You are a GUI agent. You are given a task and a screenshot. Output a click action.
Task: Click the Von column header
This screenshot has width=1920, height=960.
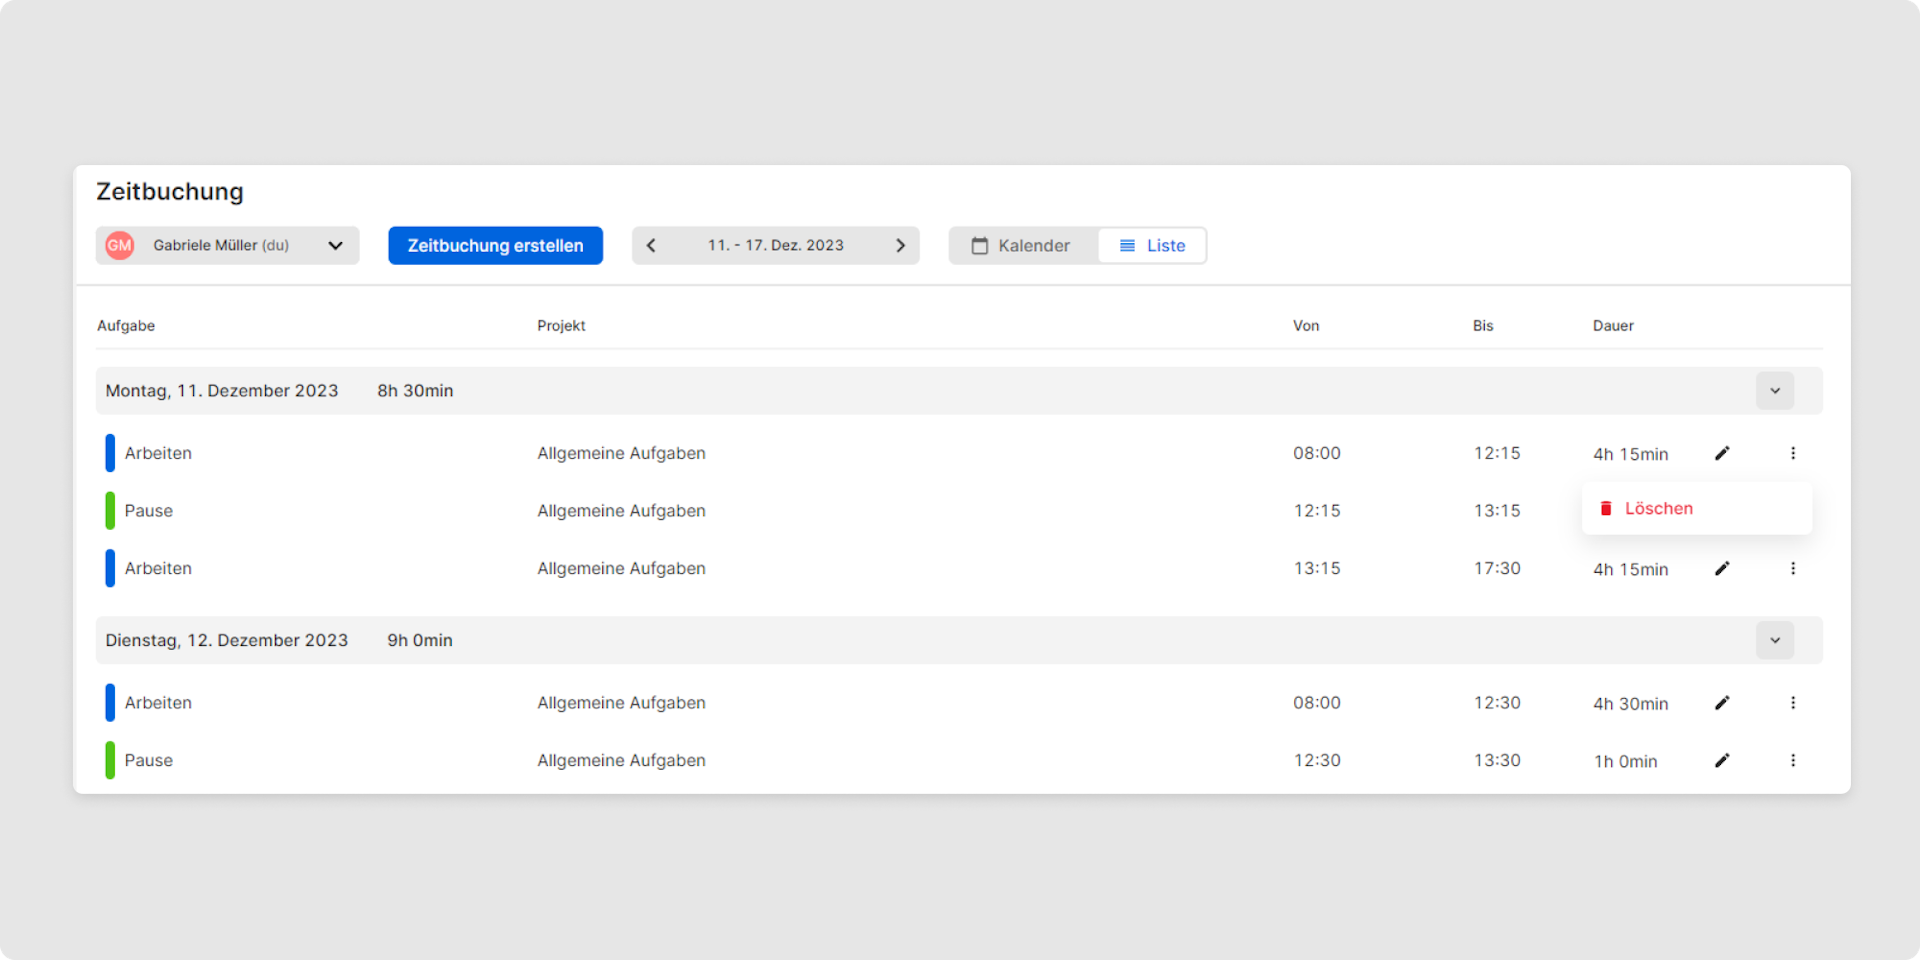point(1306,326)
